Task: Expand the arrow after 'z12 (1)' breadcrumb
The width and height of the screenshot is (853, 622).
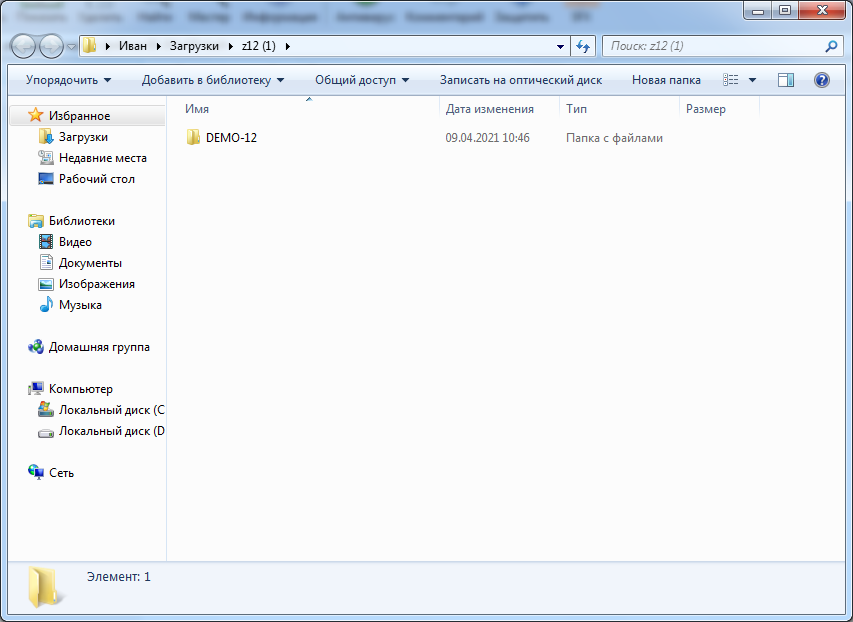Action: [x=288, y=46]
